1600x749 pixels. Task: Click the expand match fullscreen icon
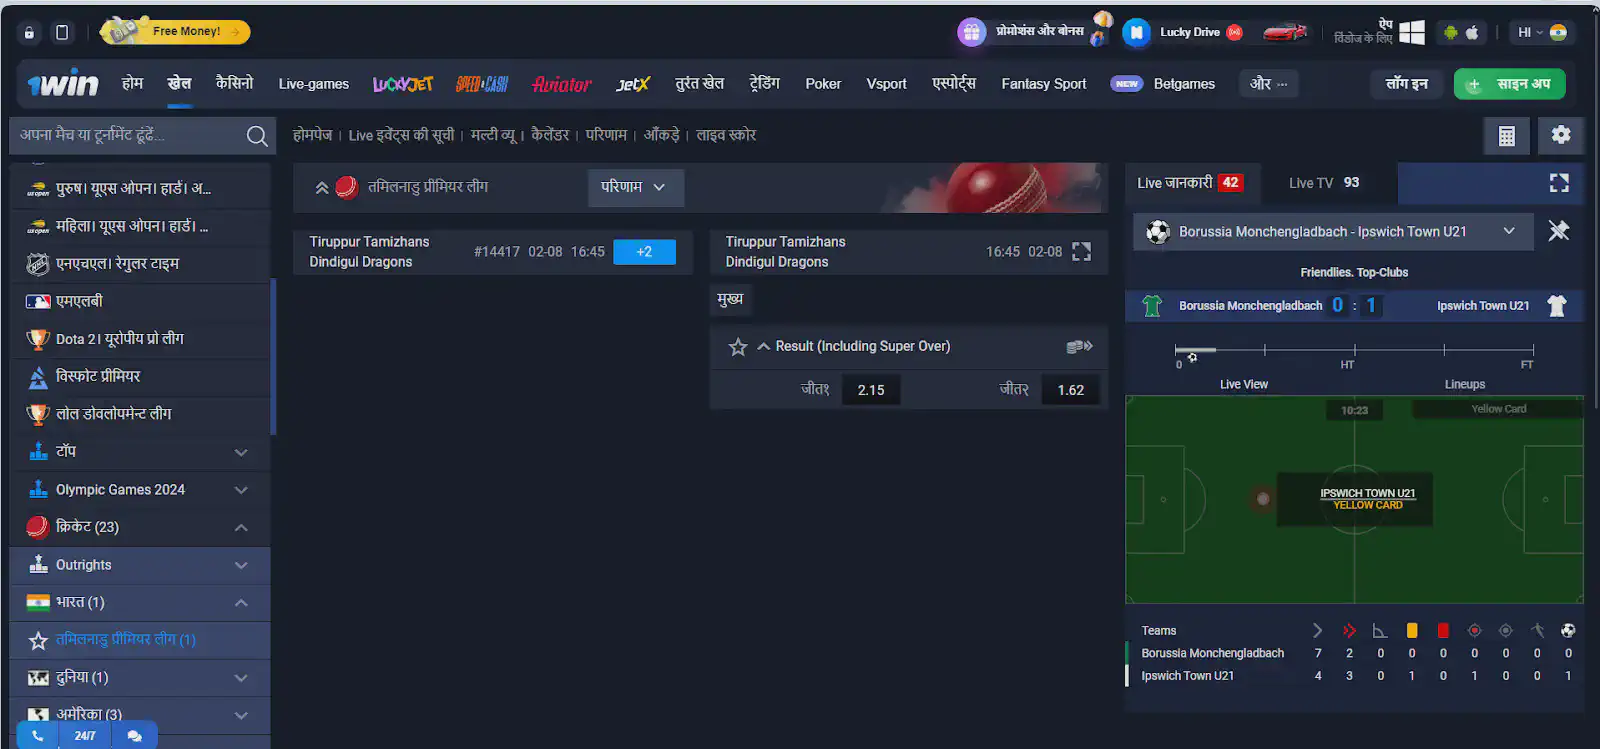[1081, 252]
